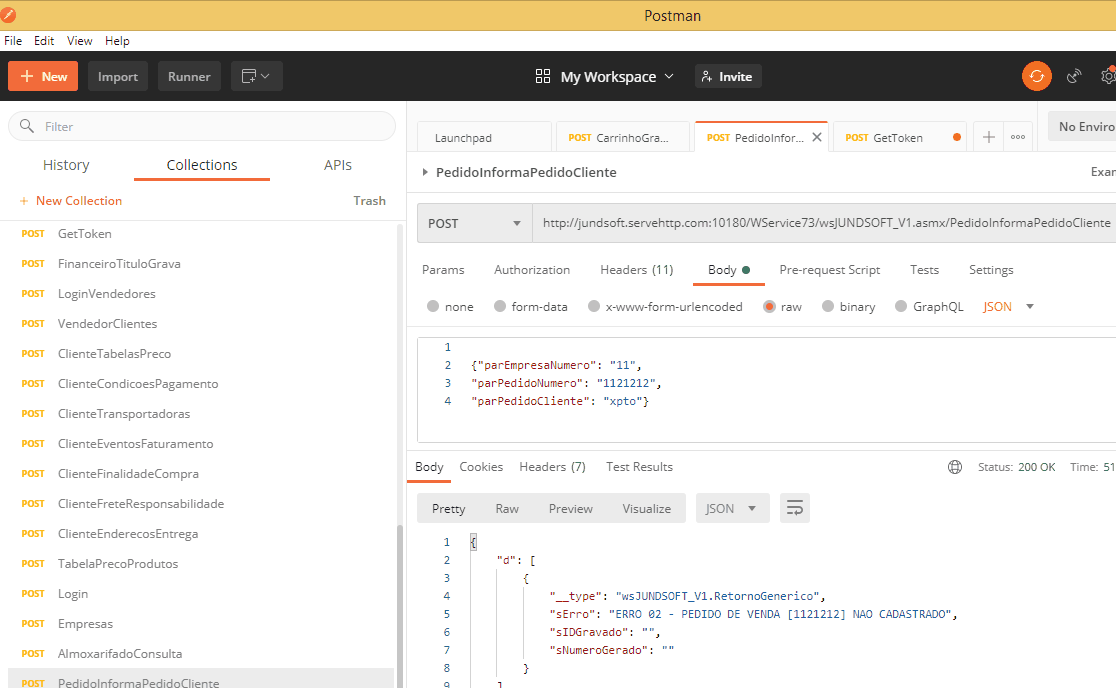Click the globe network info icon
The width and height of the screenshot is (1116, 688).
[x=955, y=467]
